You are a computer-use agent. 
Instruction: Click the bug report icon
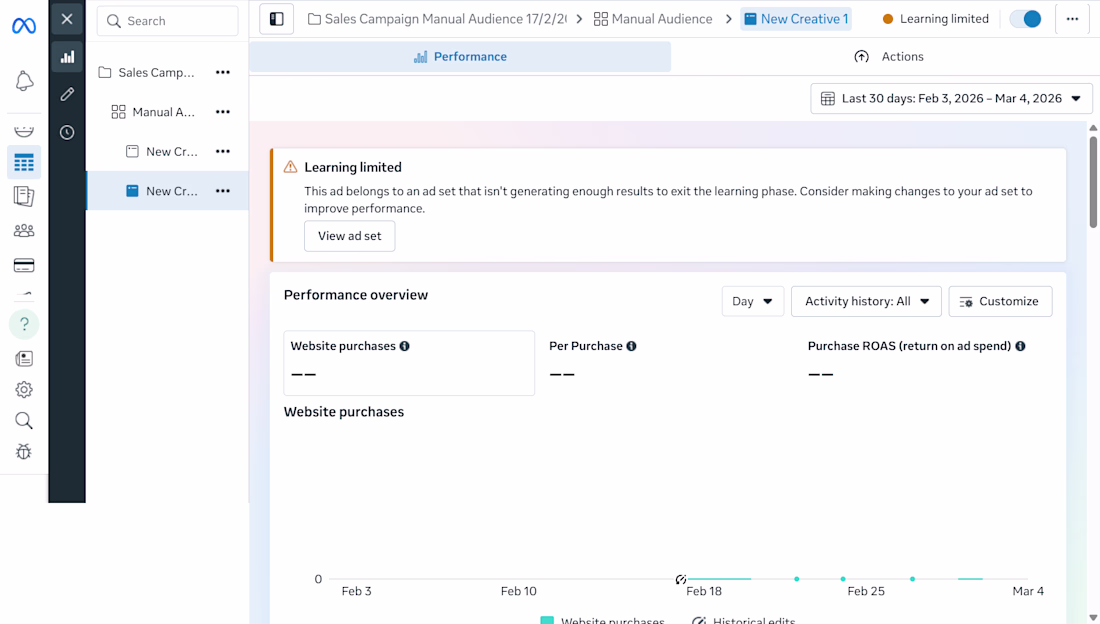pyautogui.click(x=24, y=452)
